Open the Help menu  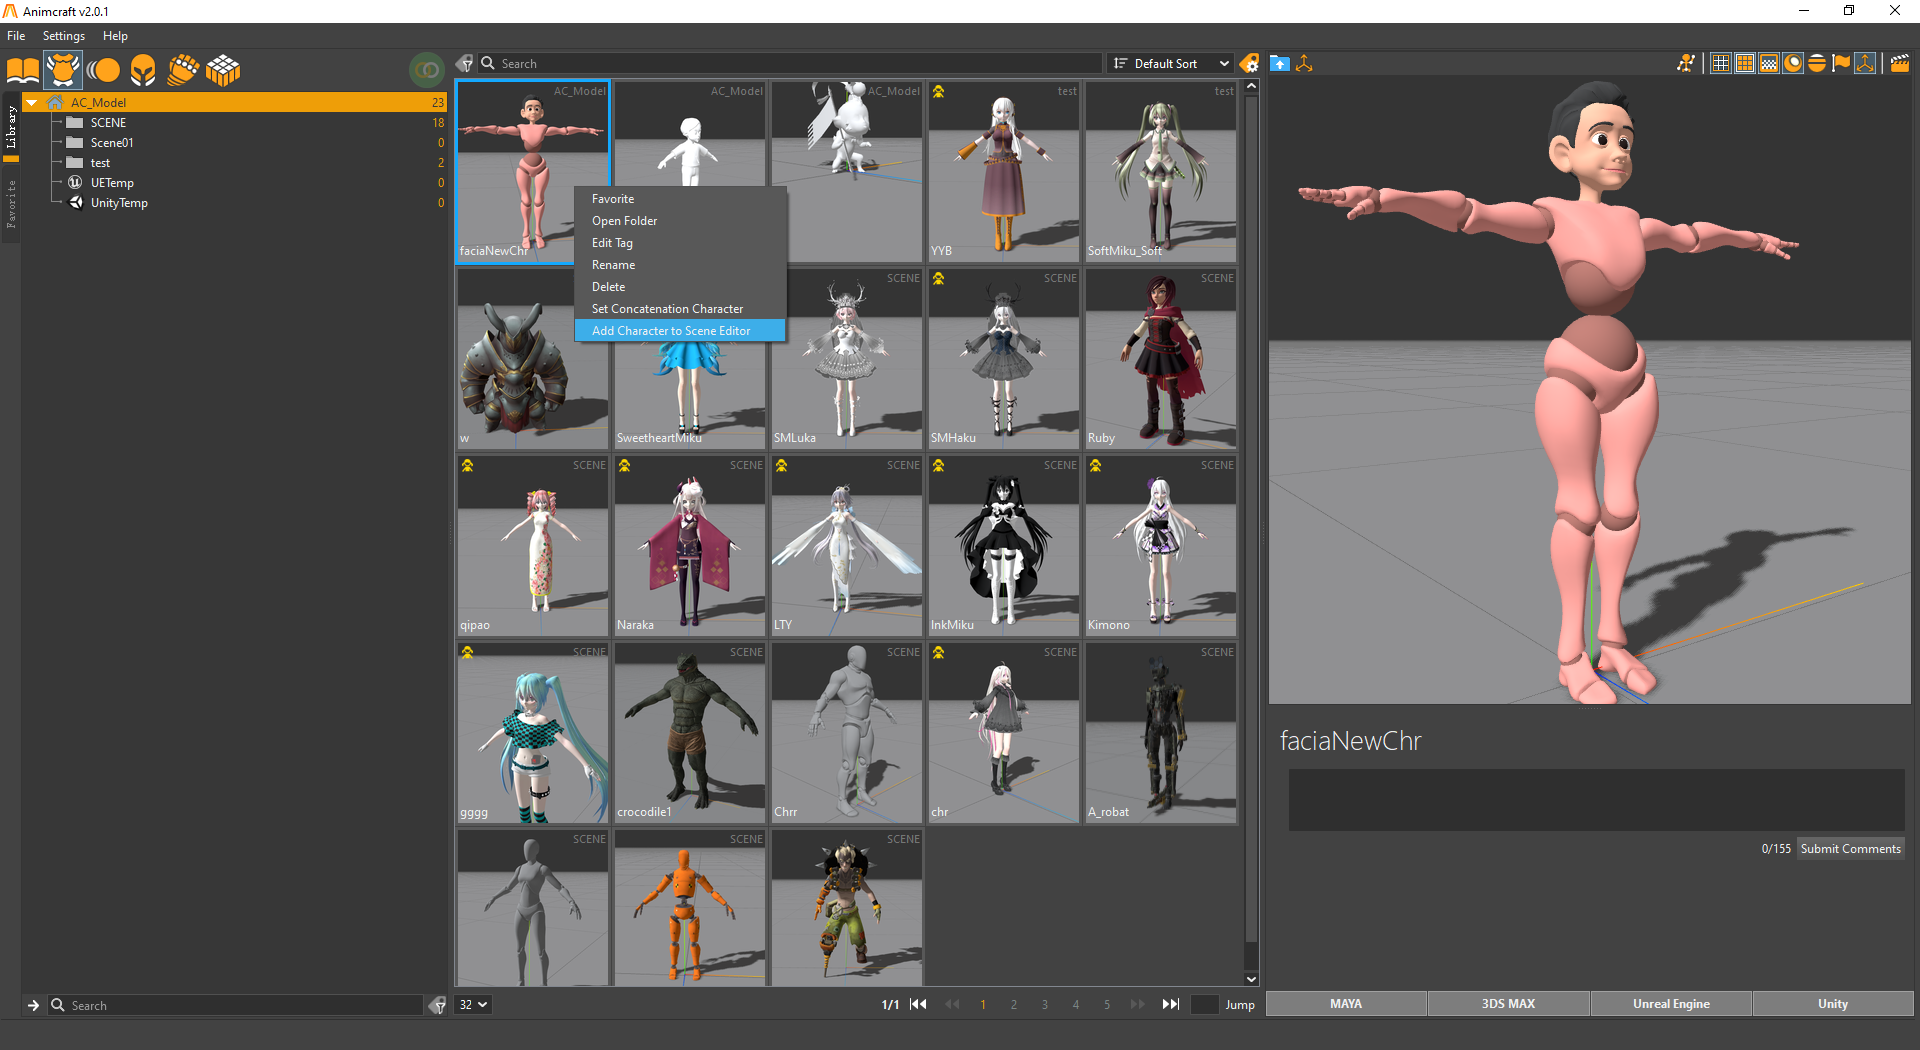115,35
